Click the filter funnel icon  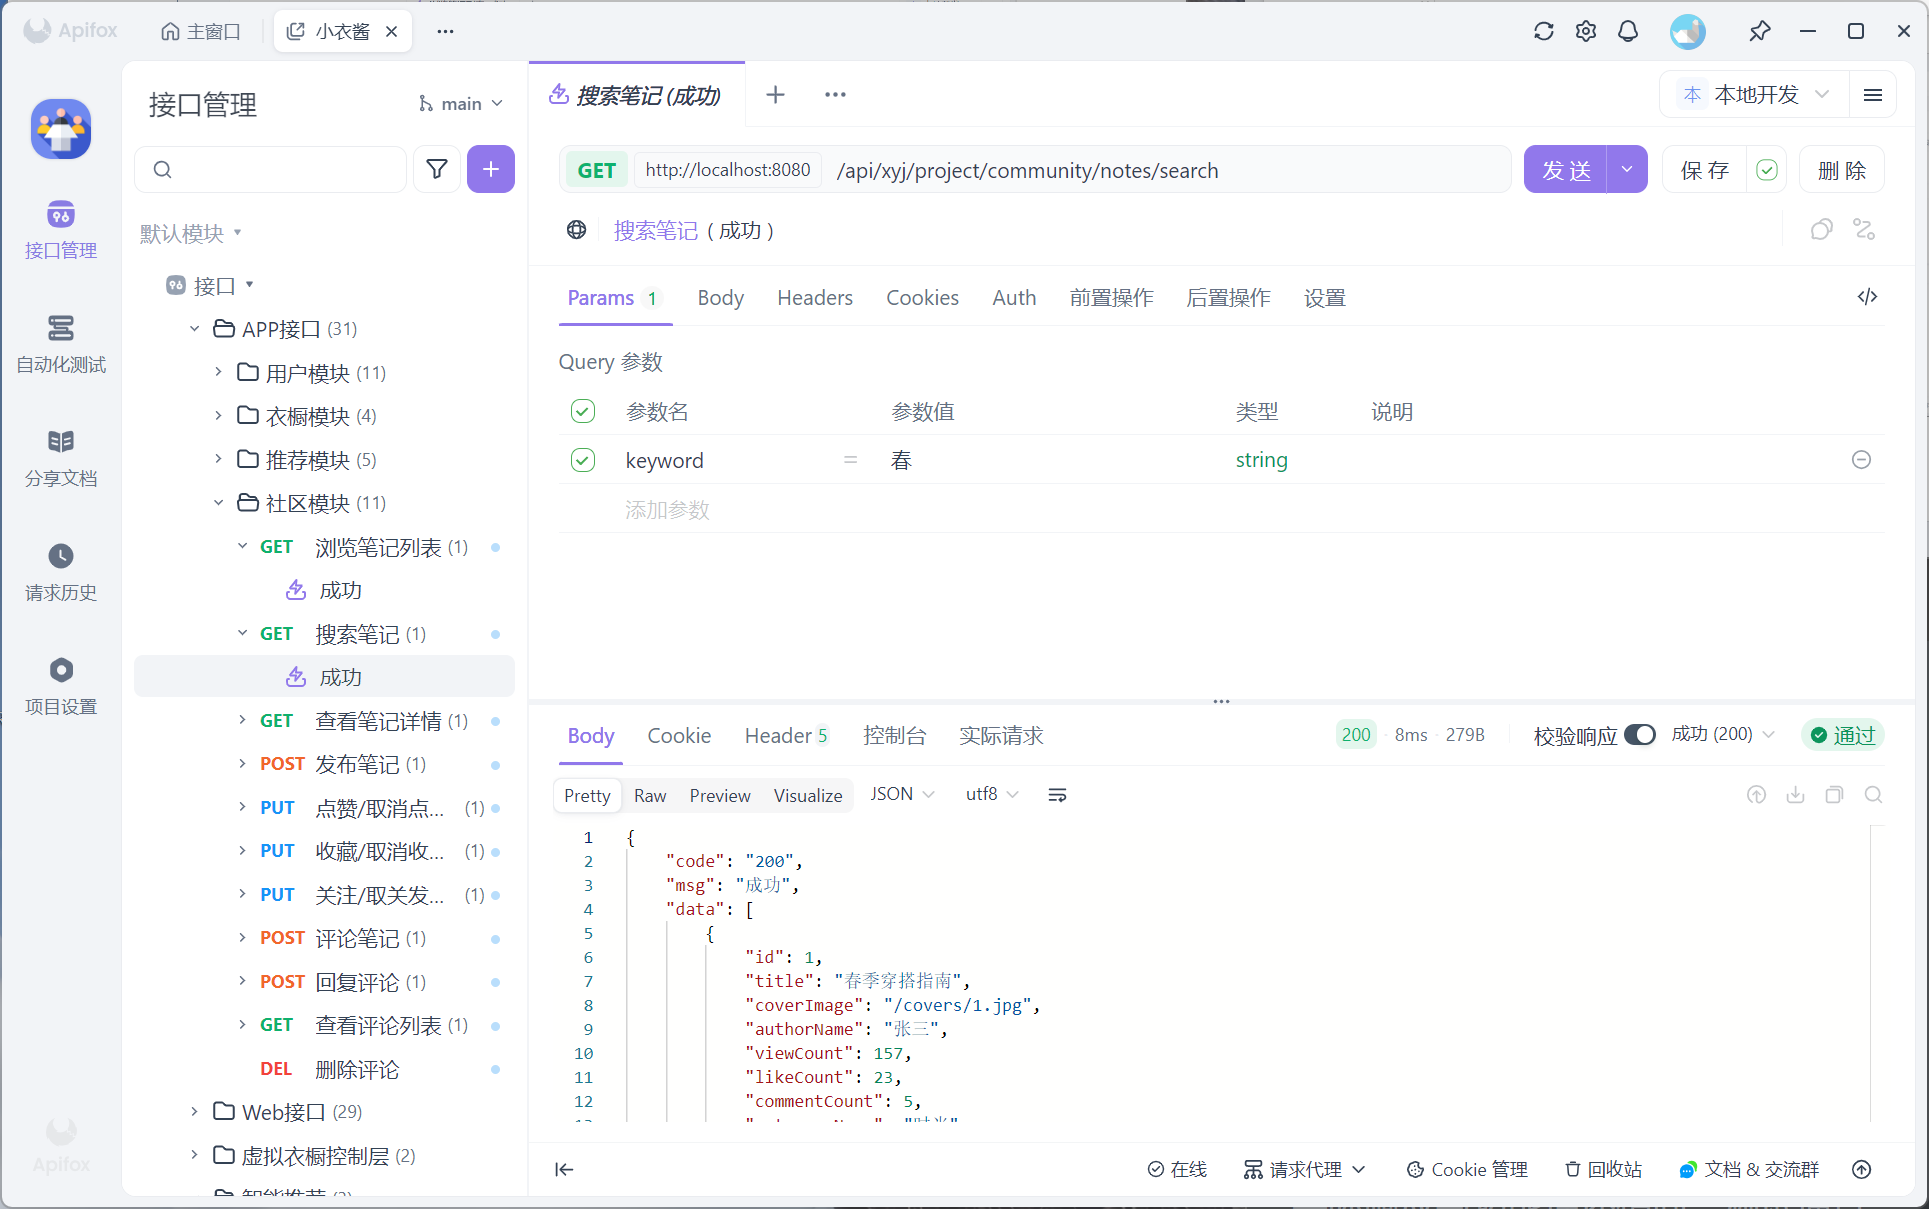(x=437, y=169)
